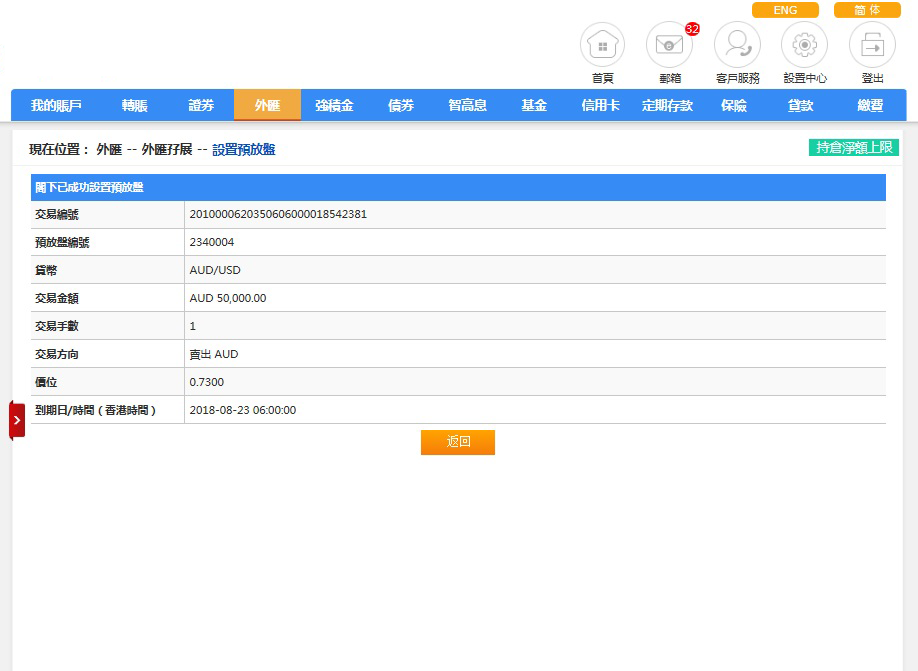918x671 pixels.
Task: Open the 我的賬戶 menu tab
Action: pos(56,105)
